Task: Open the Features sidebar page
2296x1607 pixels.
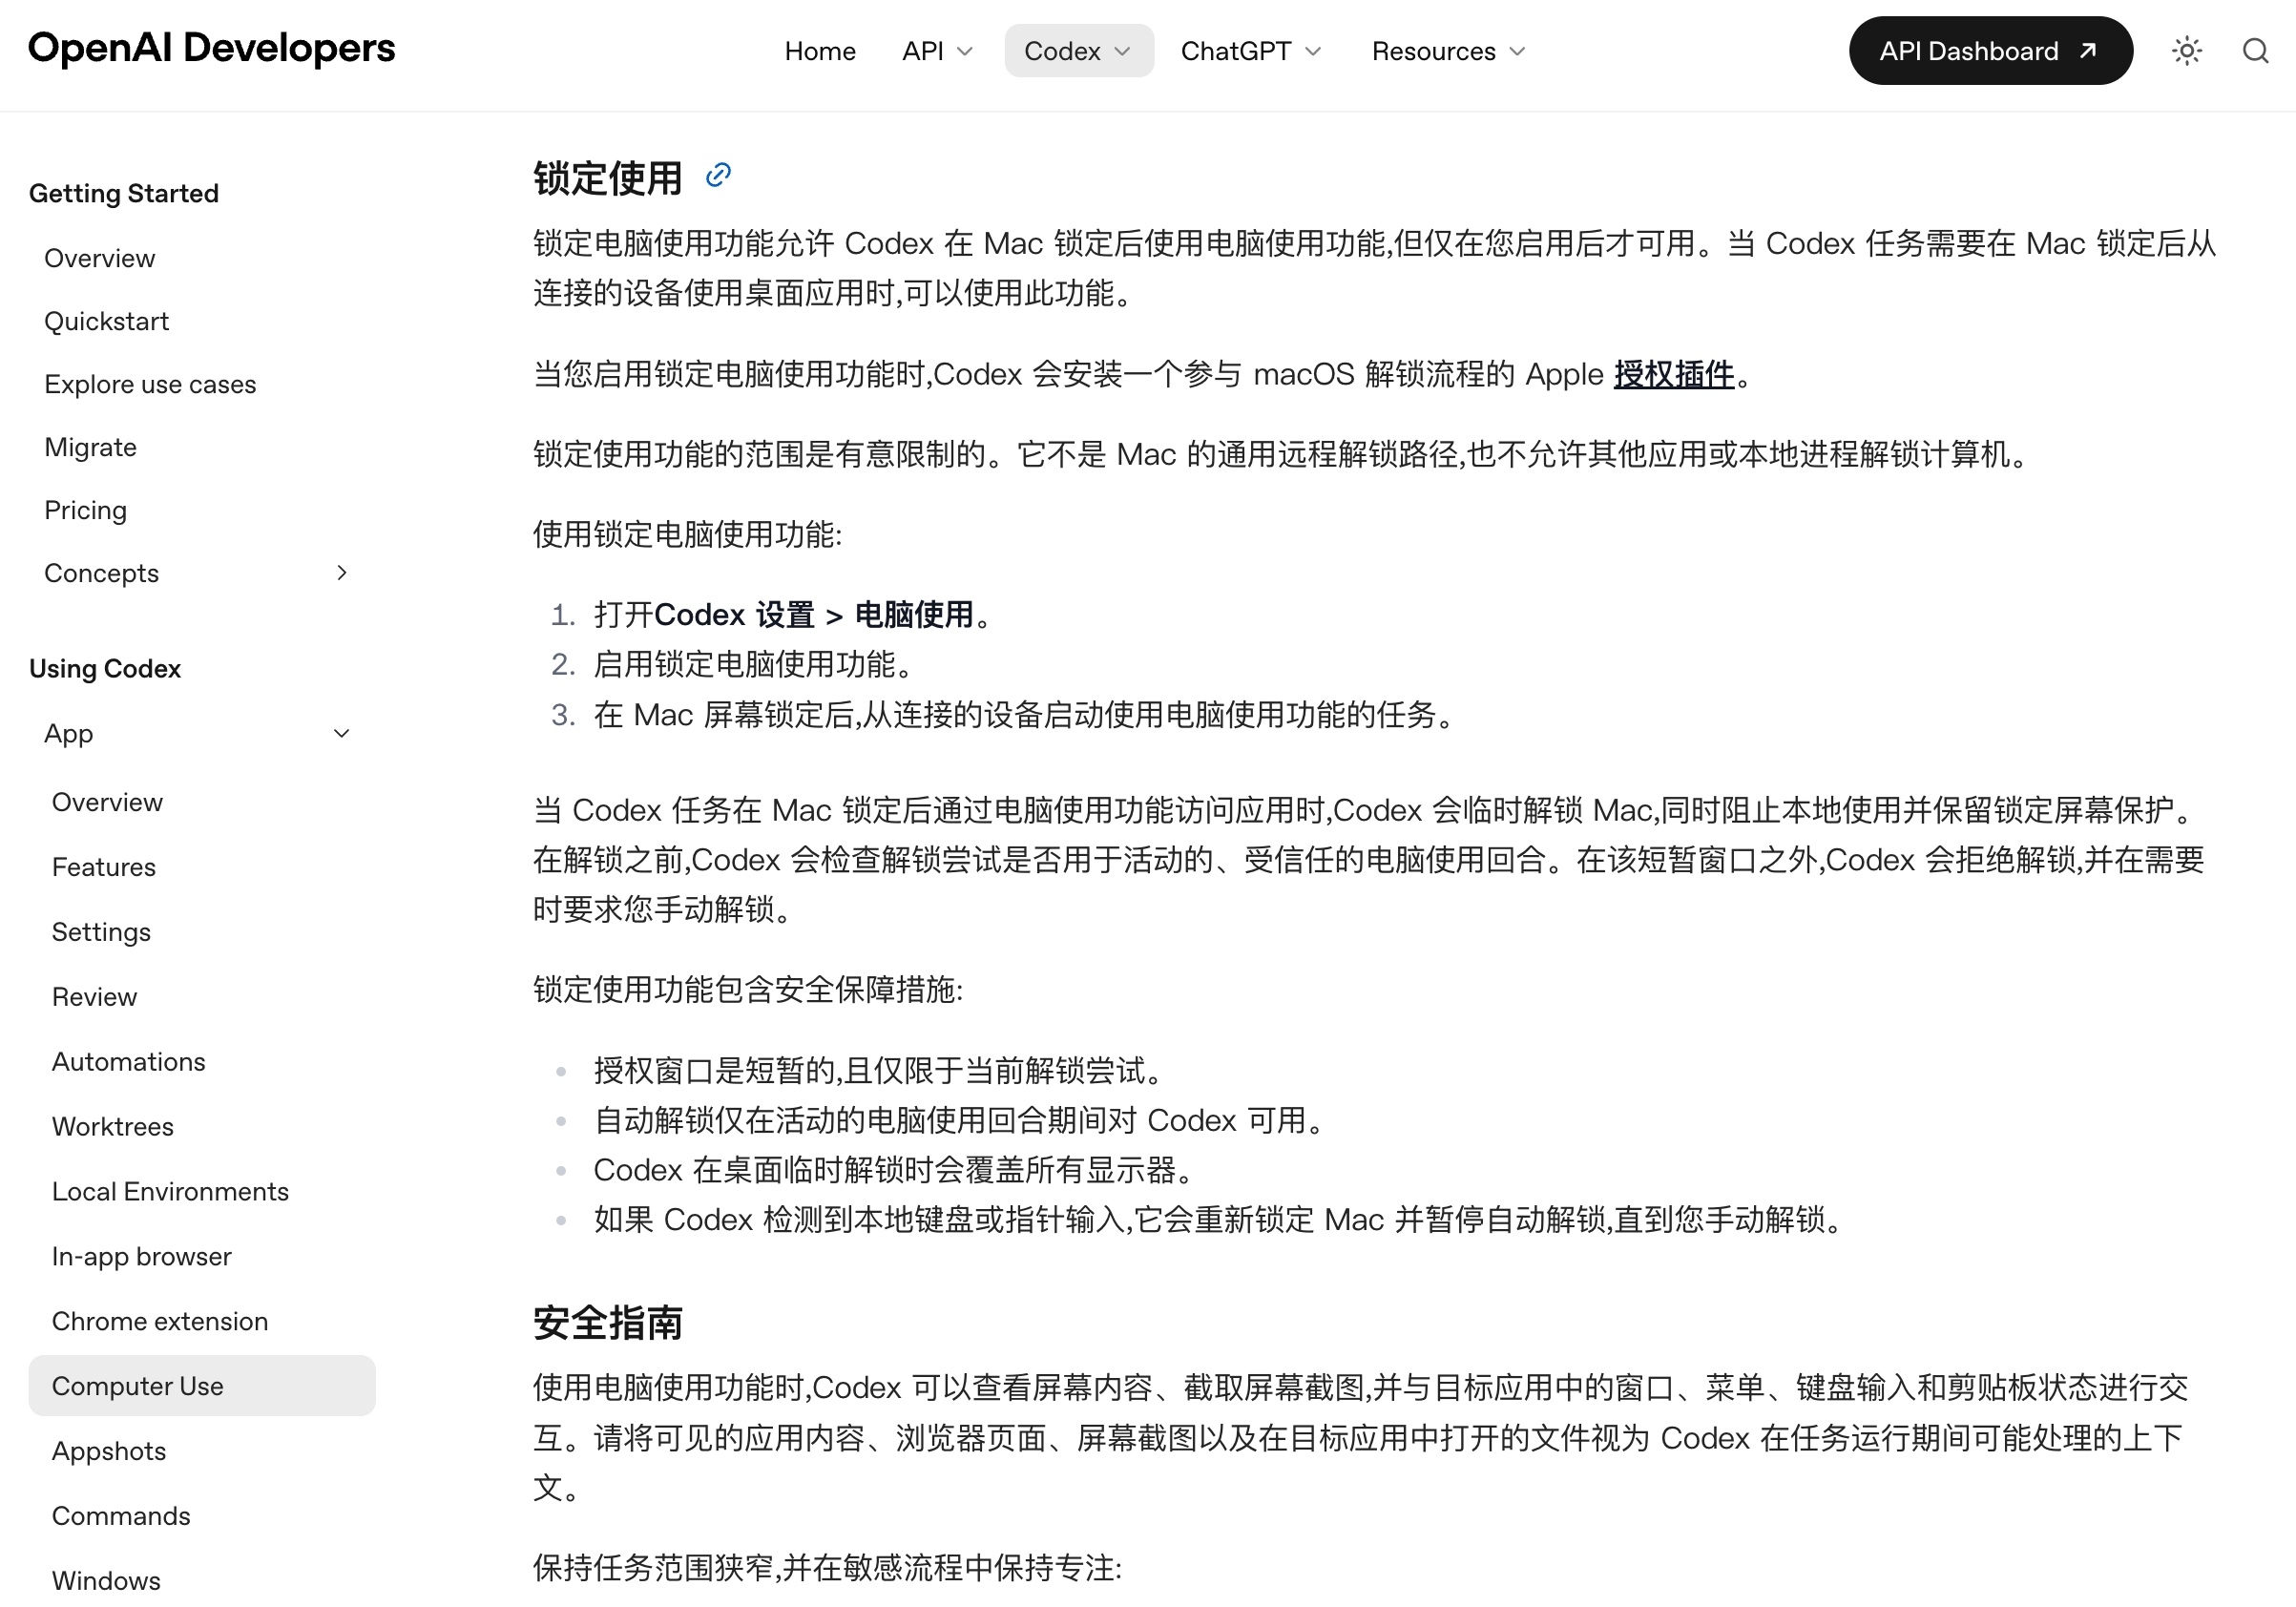Action: coord(104,867)
